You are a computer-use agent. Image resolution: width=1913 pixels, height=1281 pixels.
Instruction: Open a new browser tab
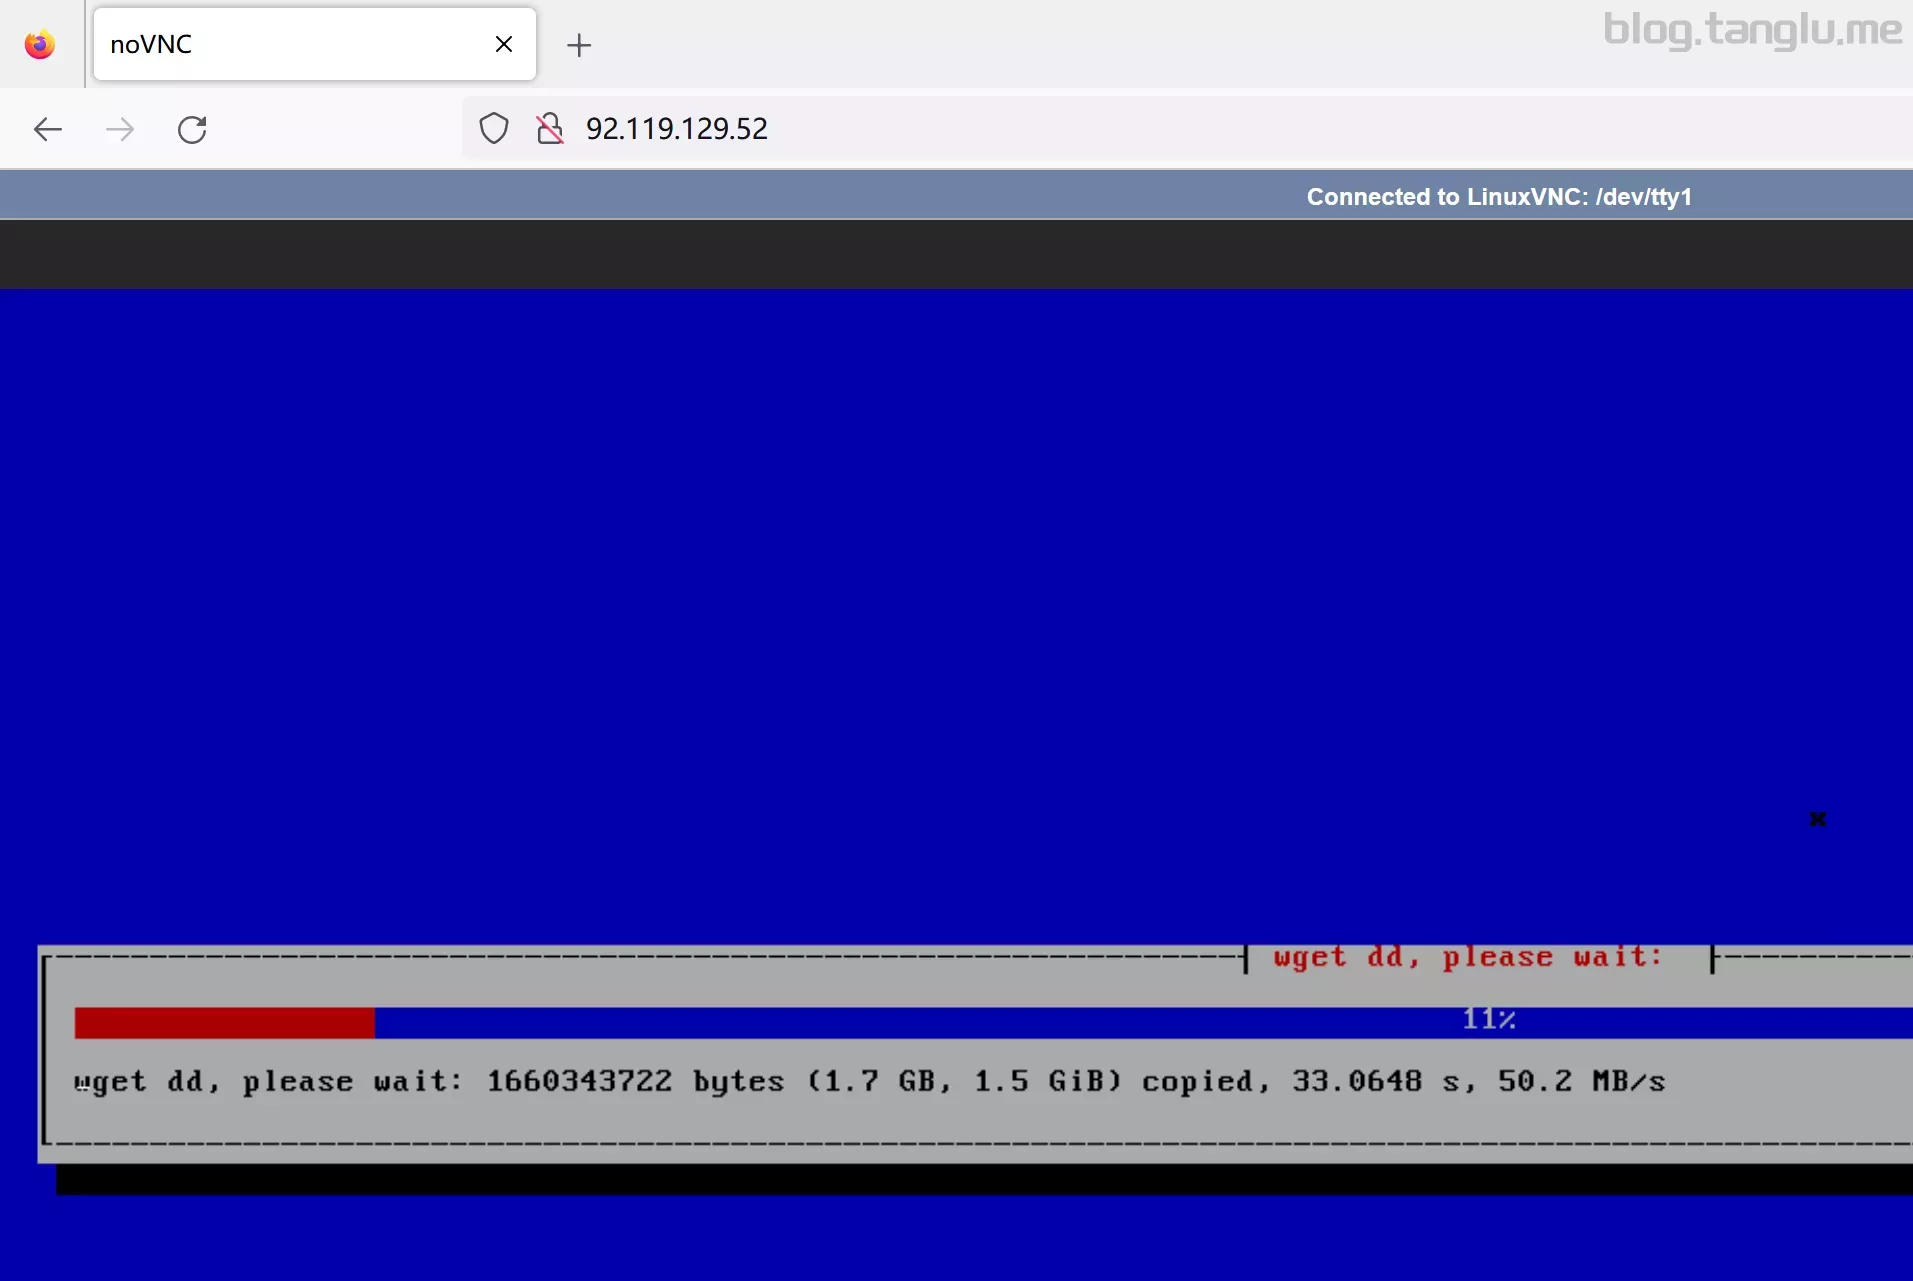pyautogui.click(x=579, y=45)
